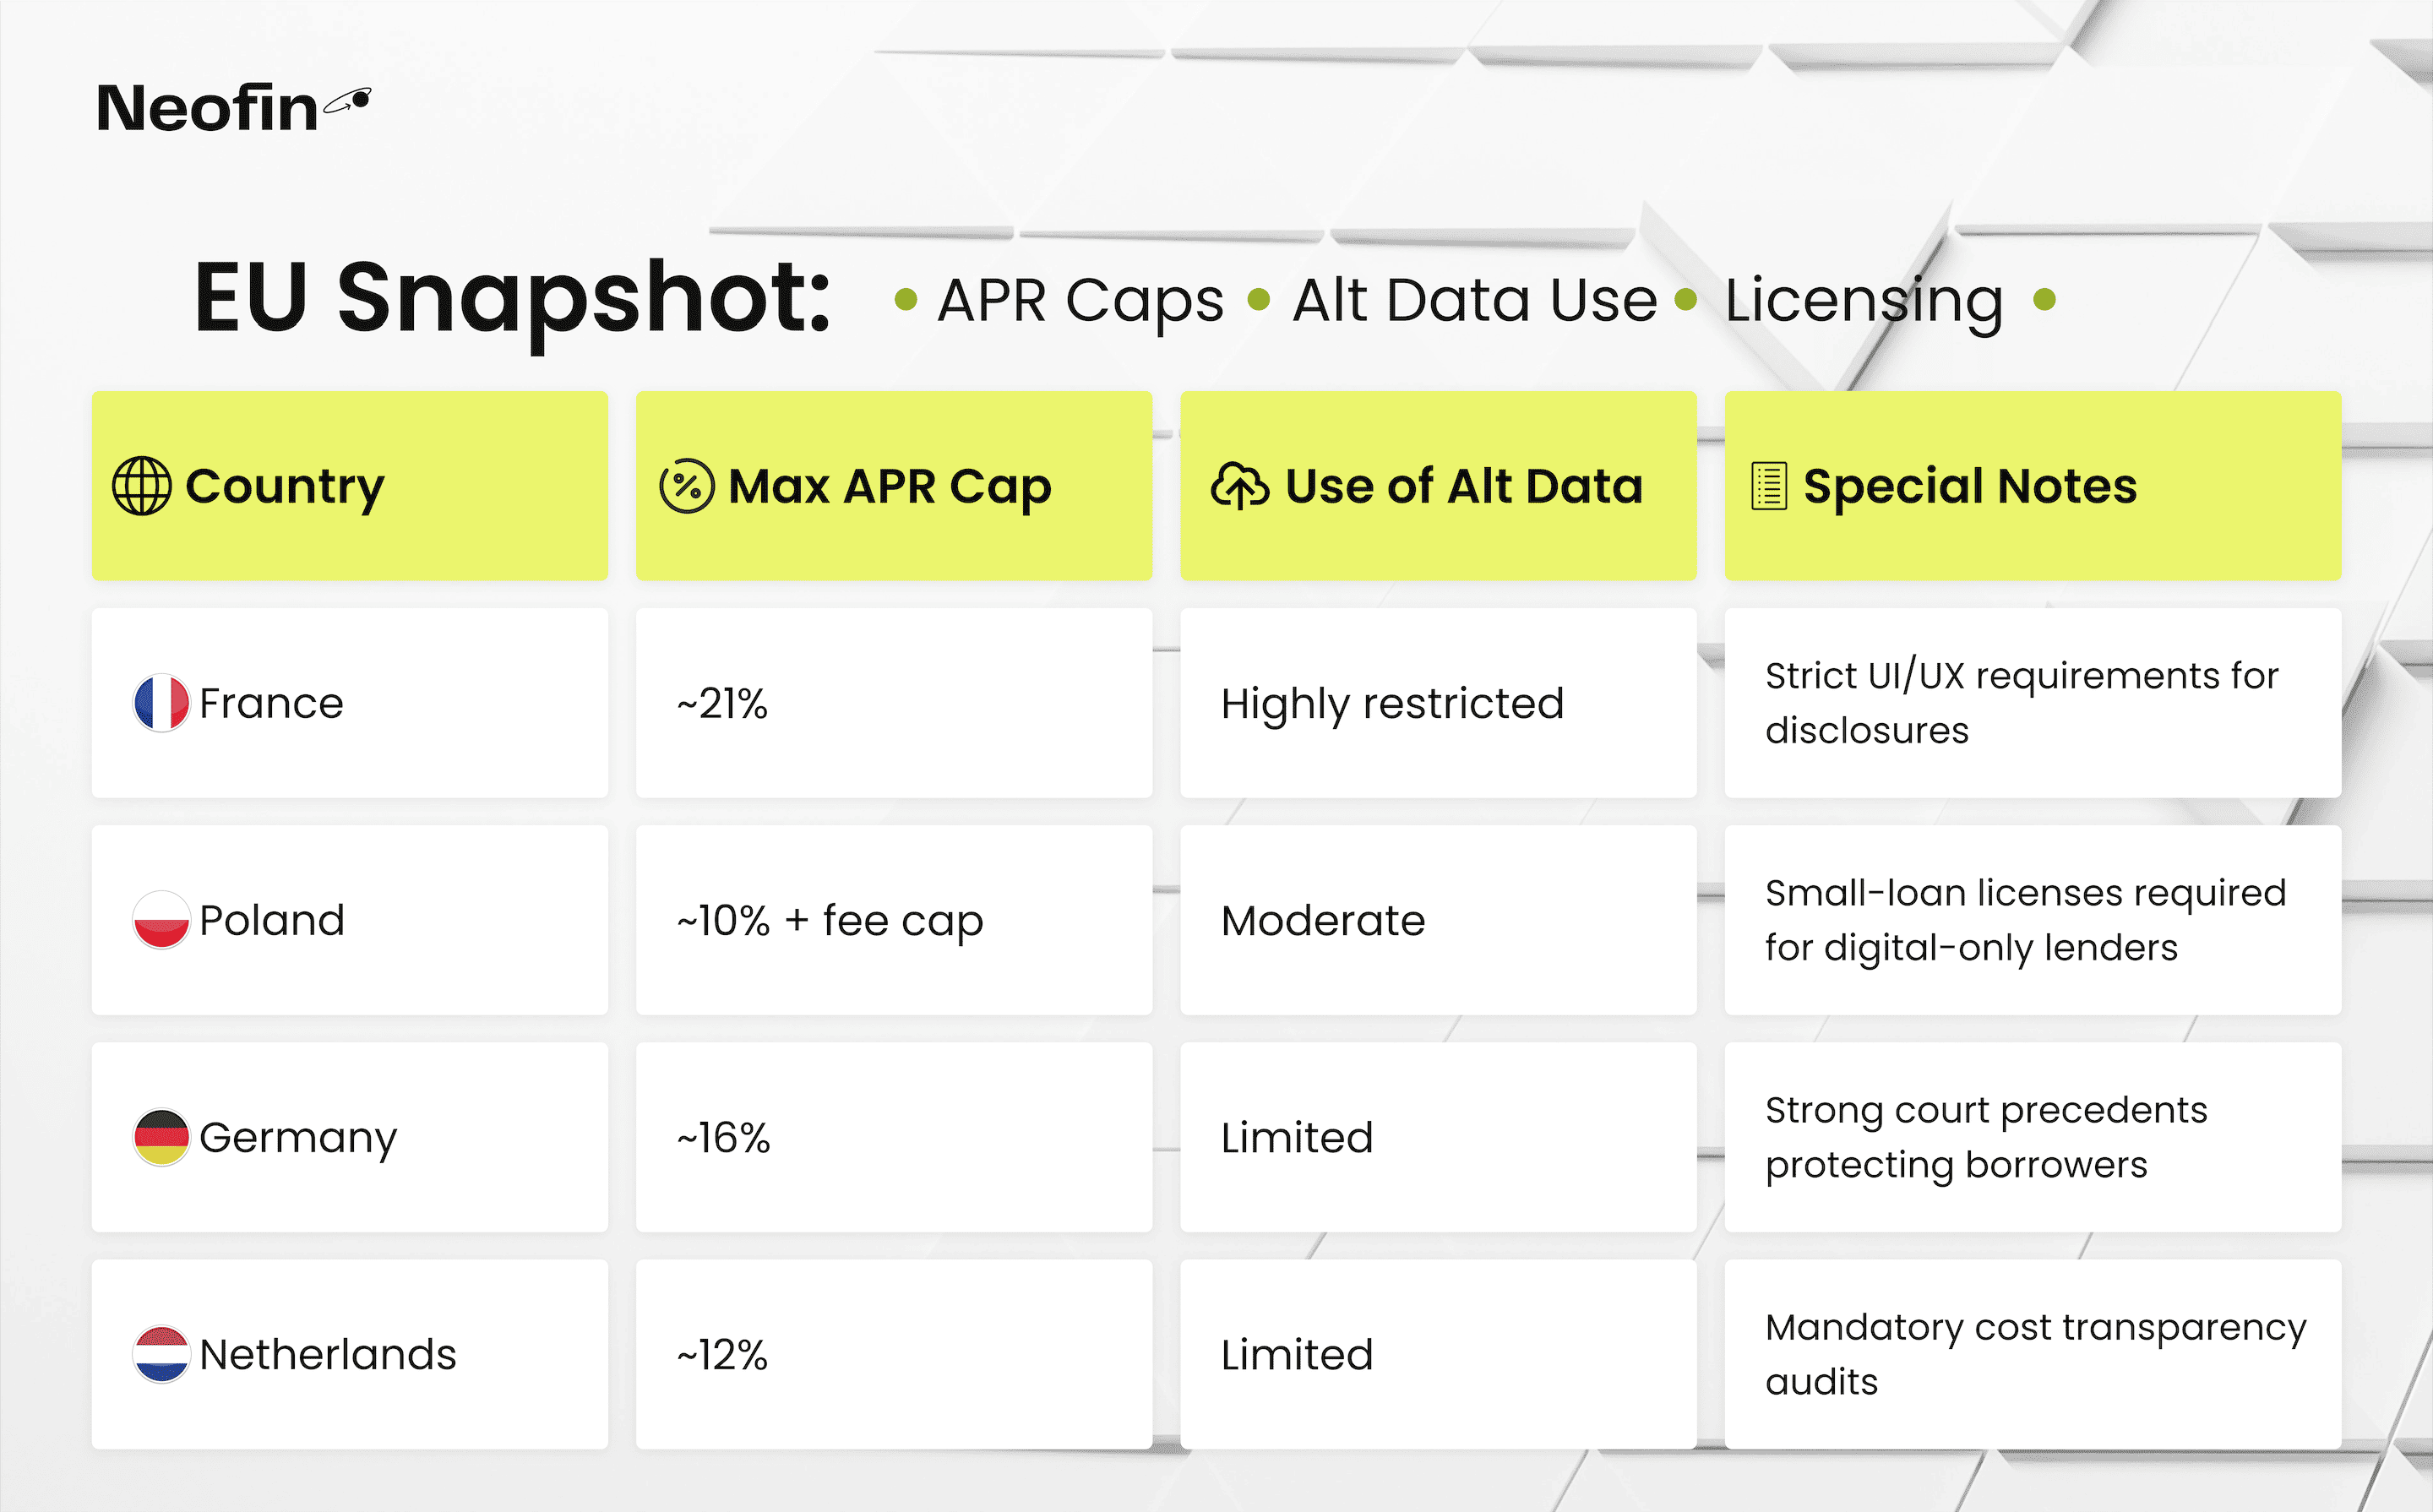
Task: Click the globe icon beside Country
Action: (142, 486)
